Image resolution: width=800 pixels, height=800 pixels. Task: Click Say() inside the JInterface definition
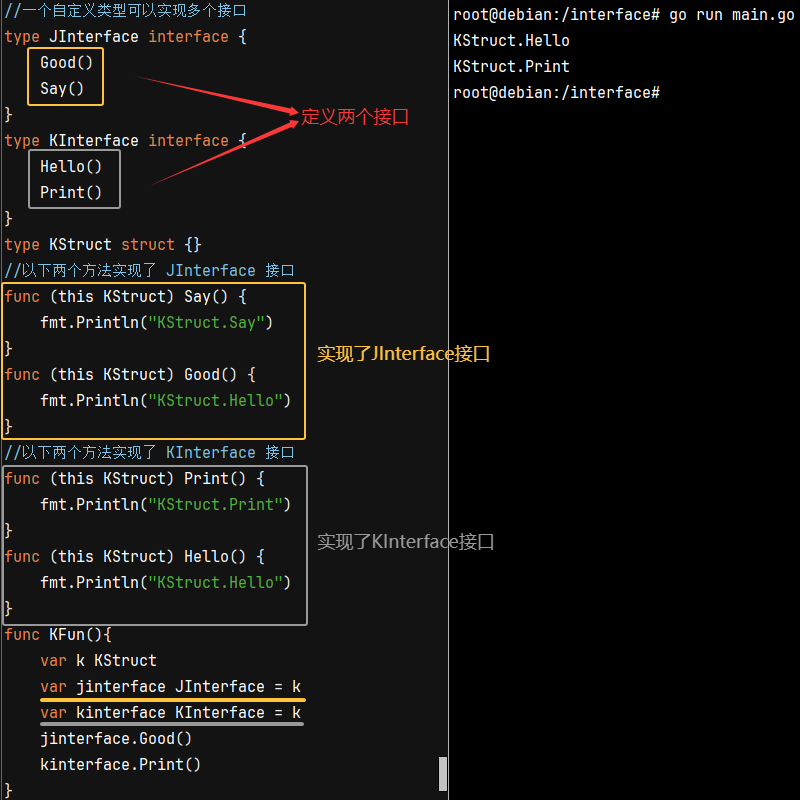click(x=62, y=88)
